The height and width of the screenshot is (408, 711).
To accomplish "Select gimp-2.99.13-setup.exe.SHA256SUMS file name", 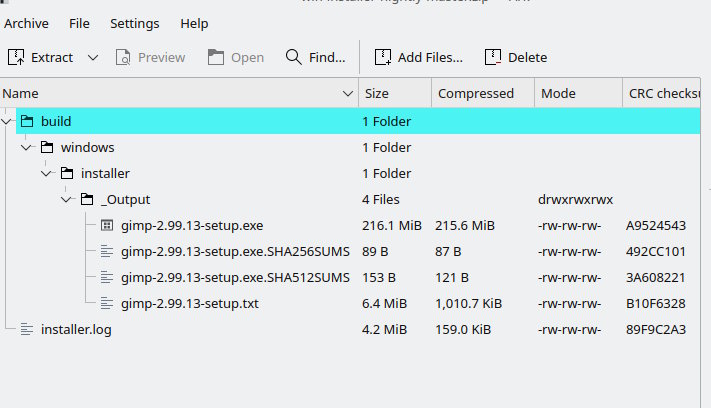I will click(x=235, y=252).
